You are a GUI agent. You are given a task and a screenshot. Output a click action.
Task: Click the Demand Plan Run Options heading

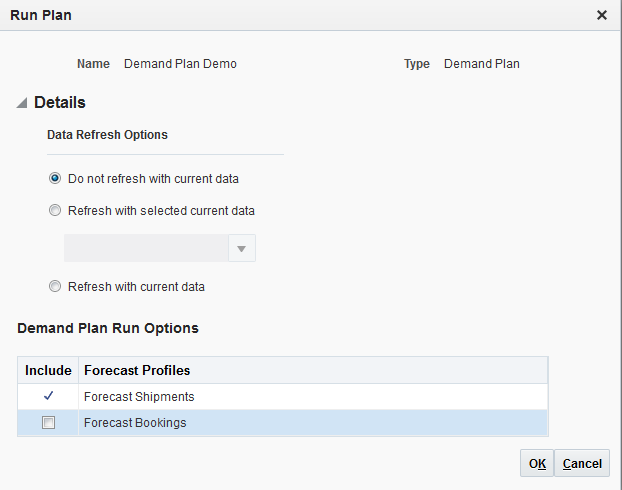coord(108,328)
